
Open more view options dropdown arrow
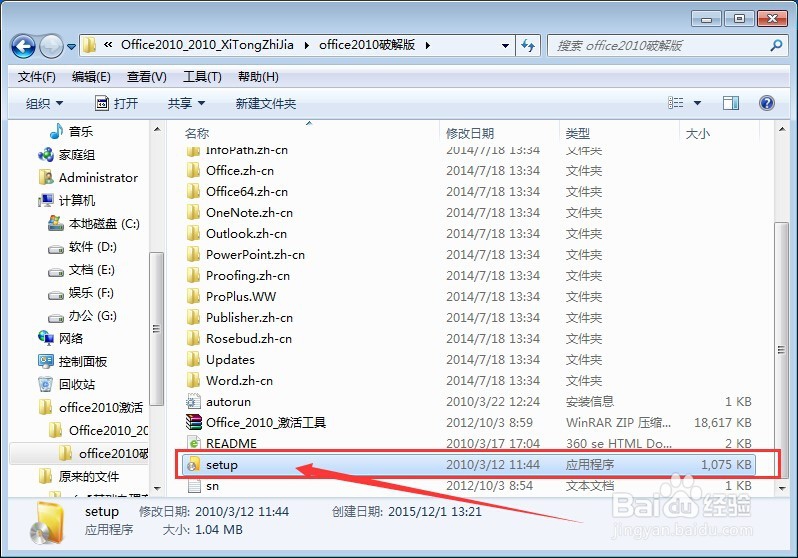697,103
